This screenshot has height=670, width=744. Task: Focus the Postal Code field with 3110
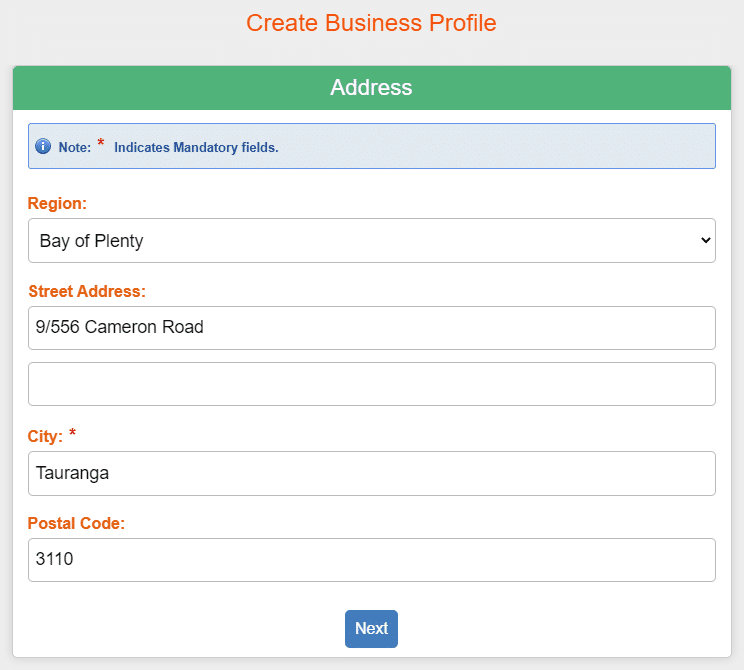pos(372,560)
